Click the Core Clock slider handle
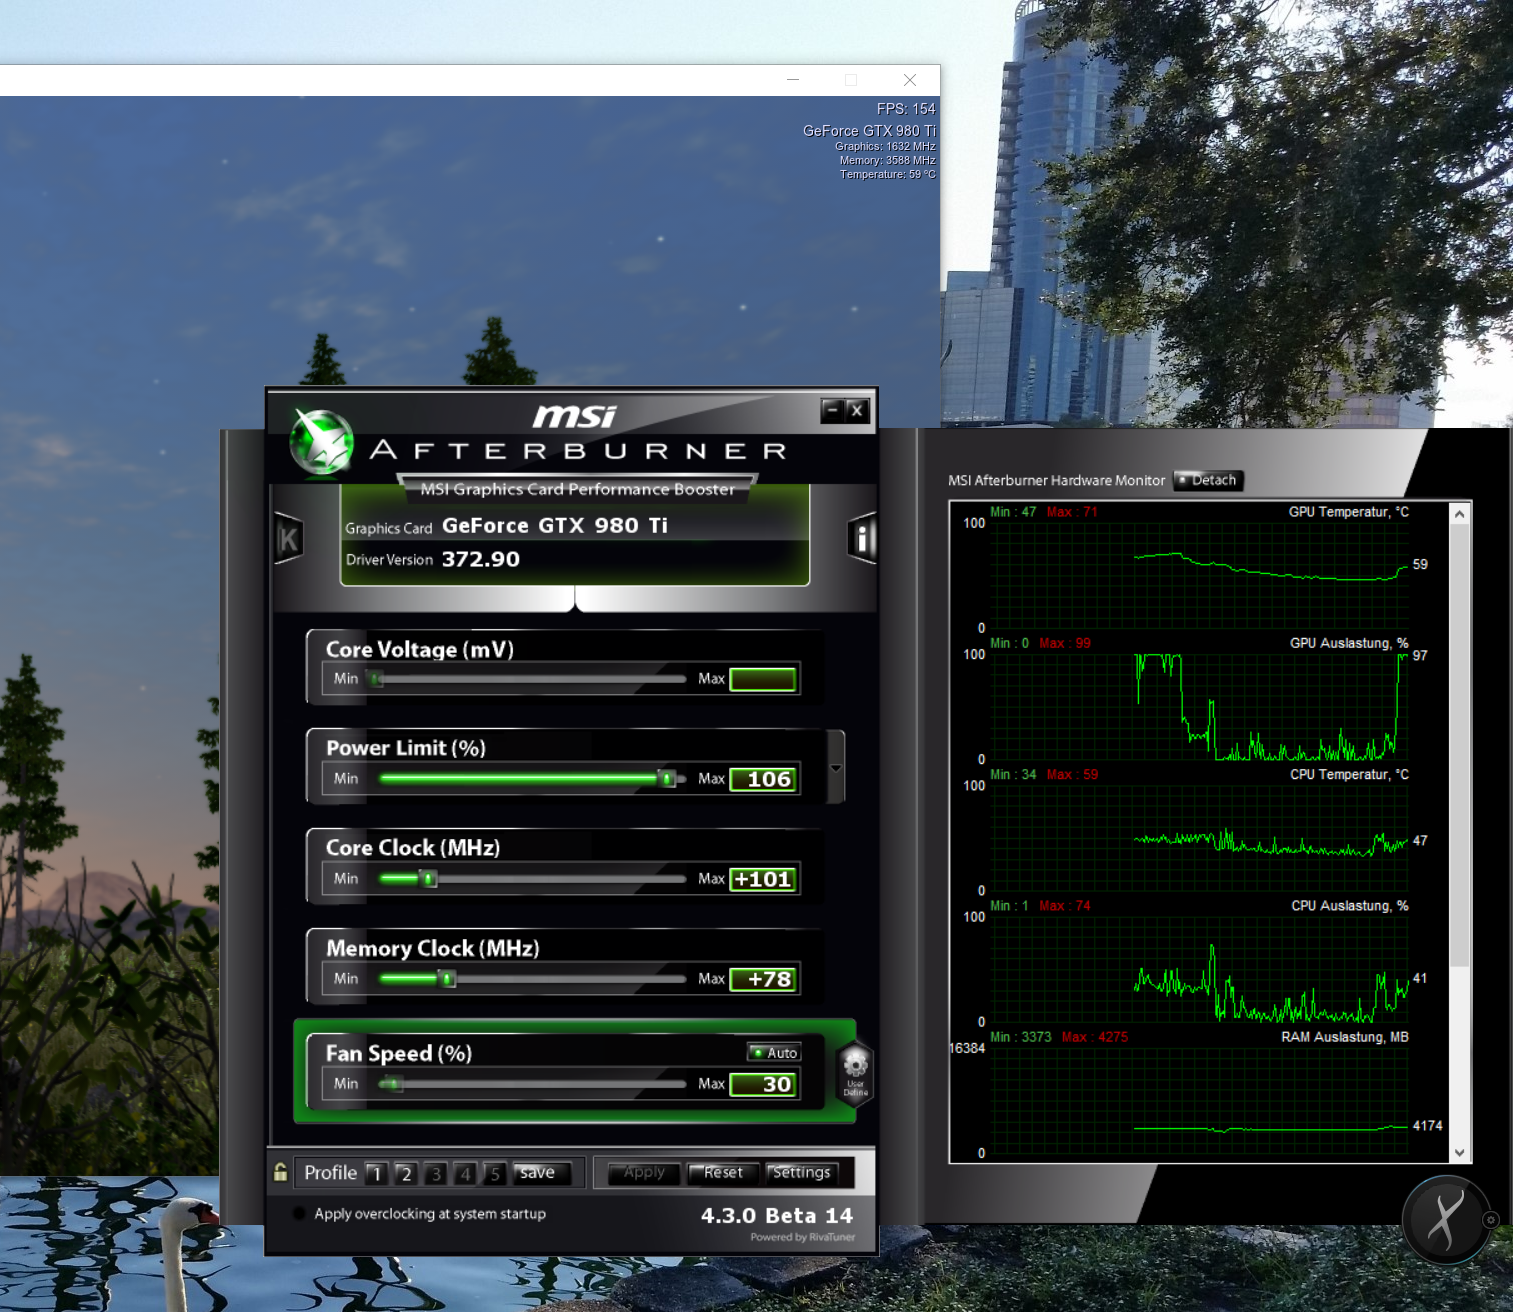The image size is (1536, 1312). point(429,879)
